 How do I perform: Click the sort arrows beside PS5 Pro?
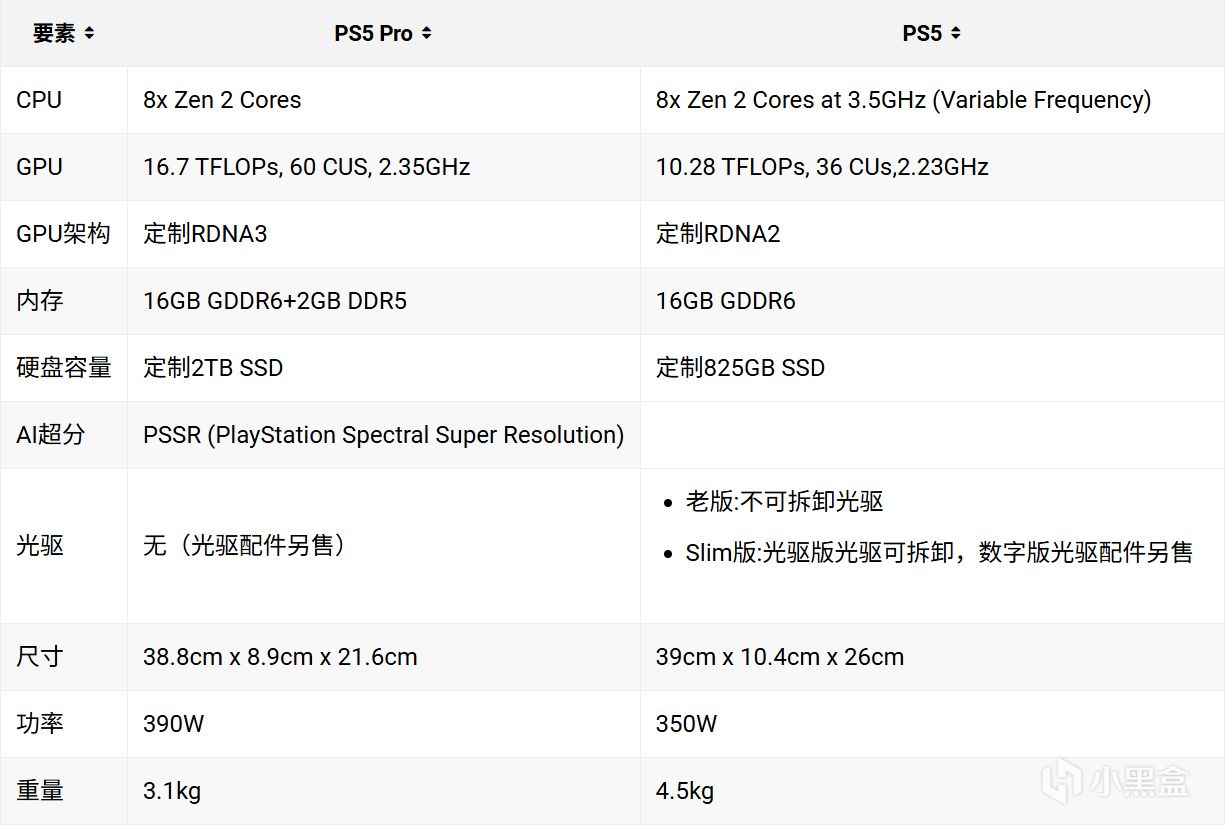tap(426, 34)
